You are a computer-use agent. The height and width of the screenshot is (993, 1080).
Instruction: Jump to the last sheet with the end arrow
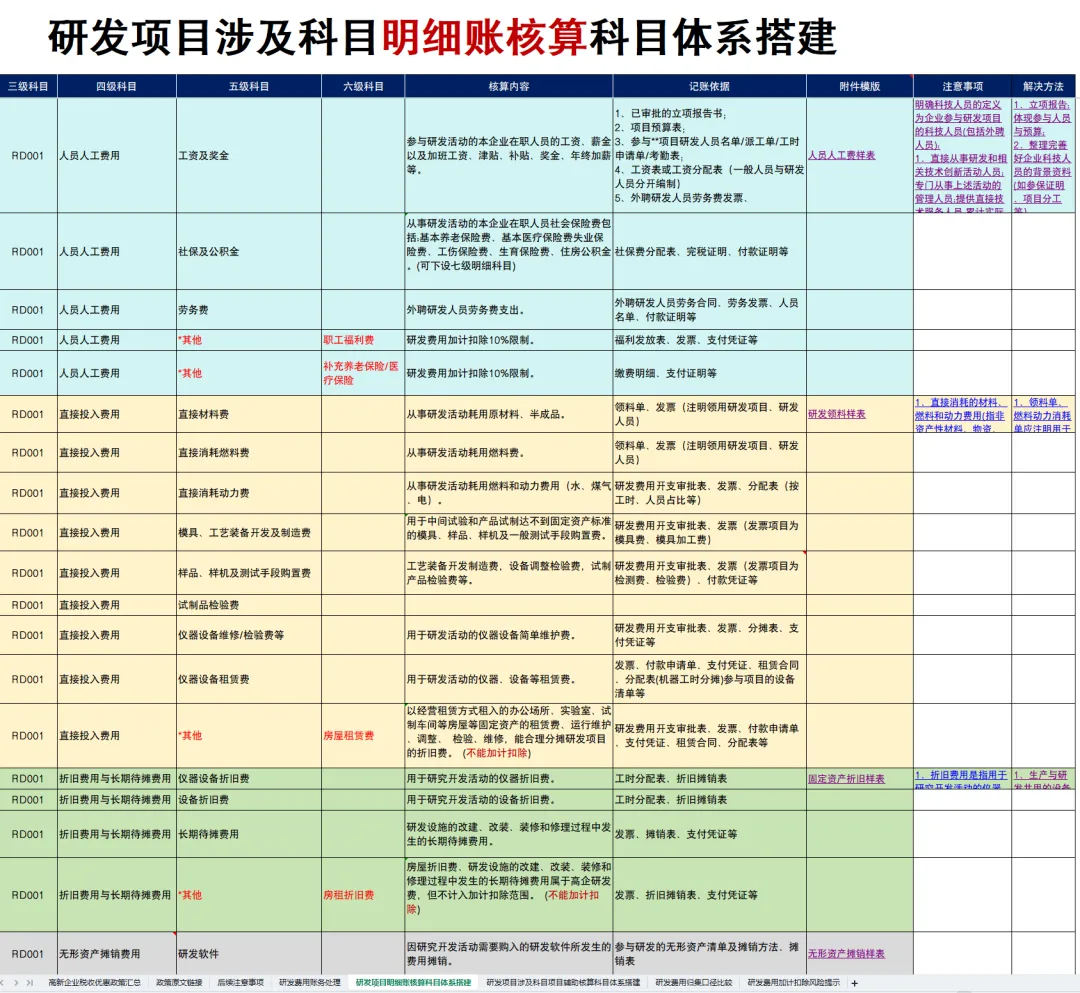point(29,983)
